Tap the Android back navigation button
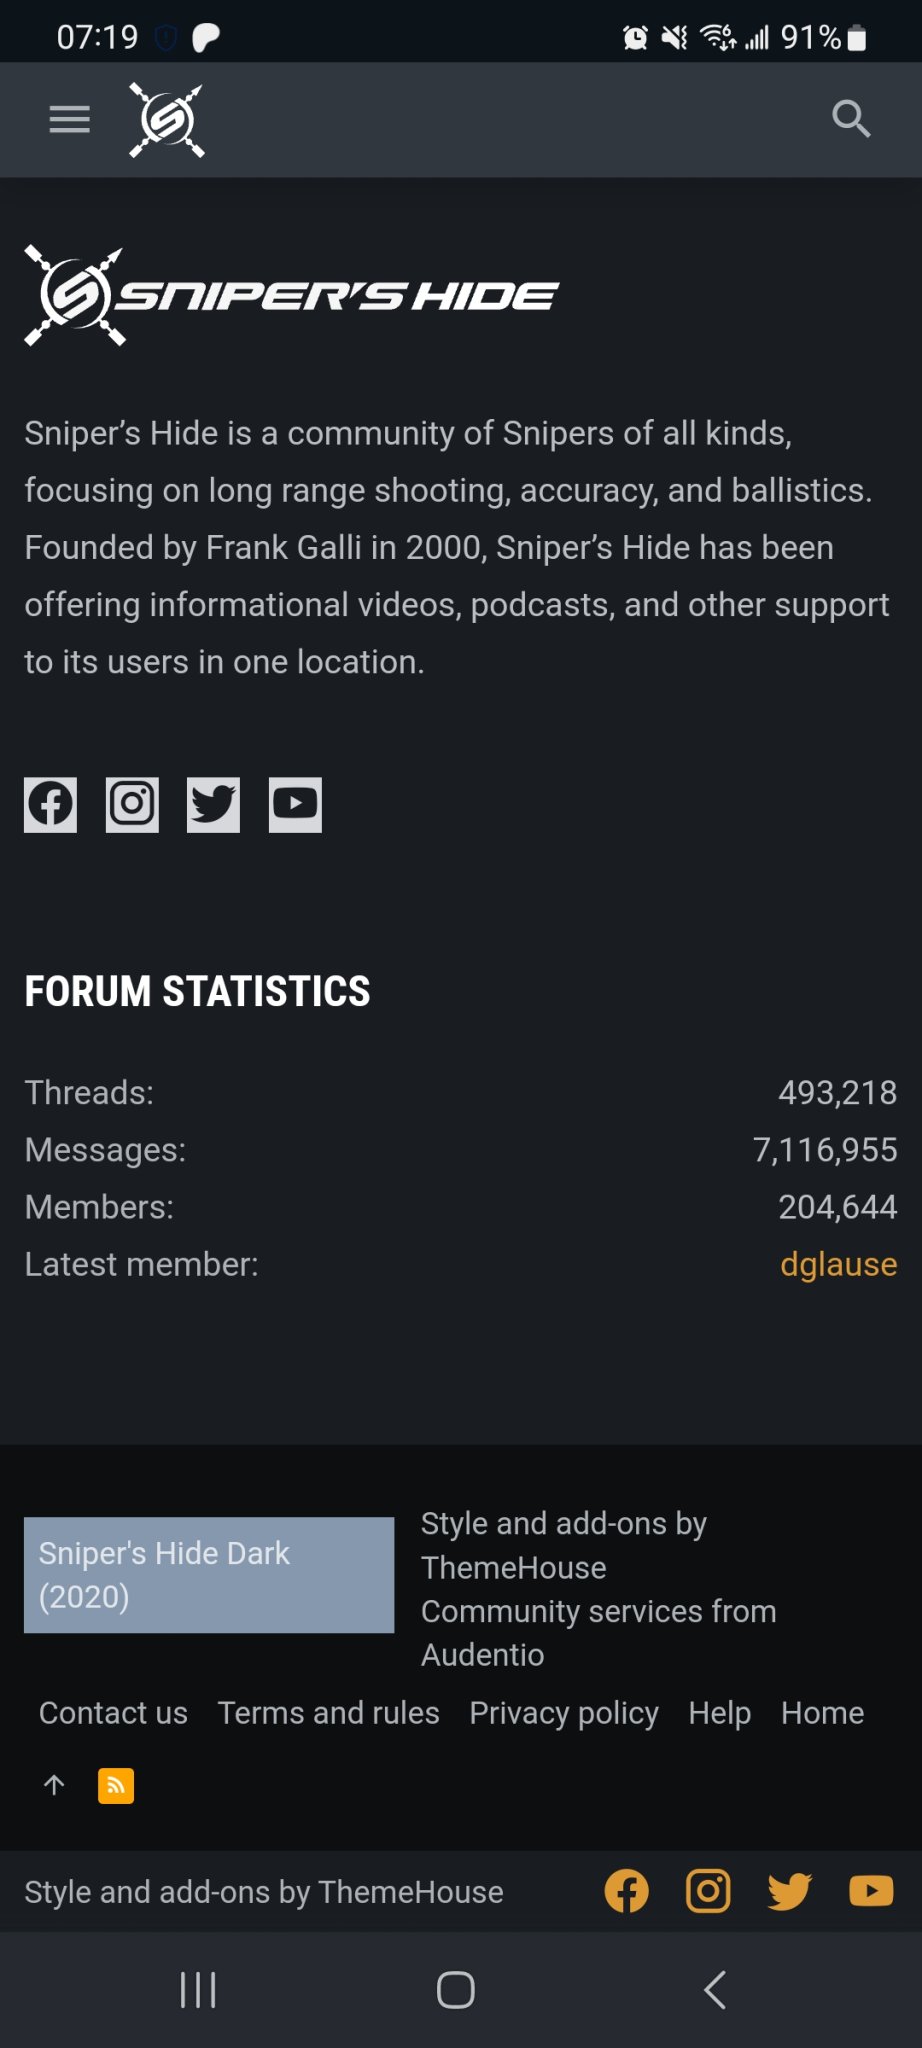 [715, 1990]
